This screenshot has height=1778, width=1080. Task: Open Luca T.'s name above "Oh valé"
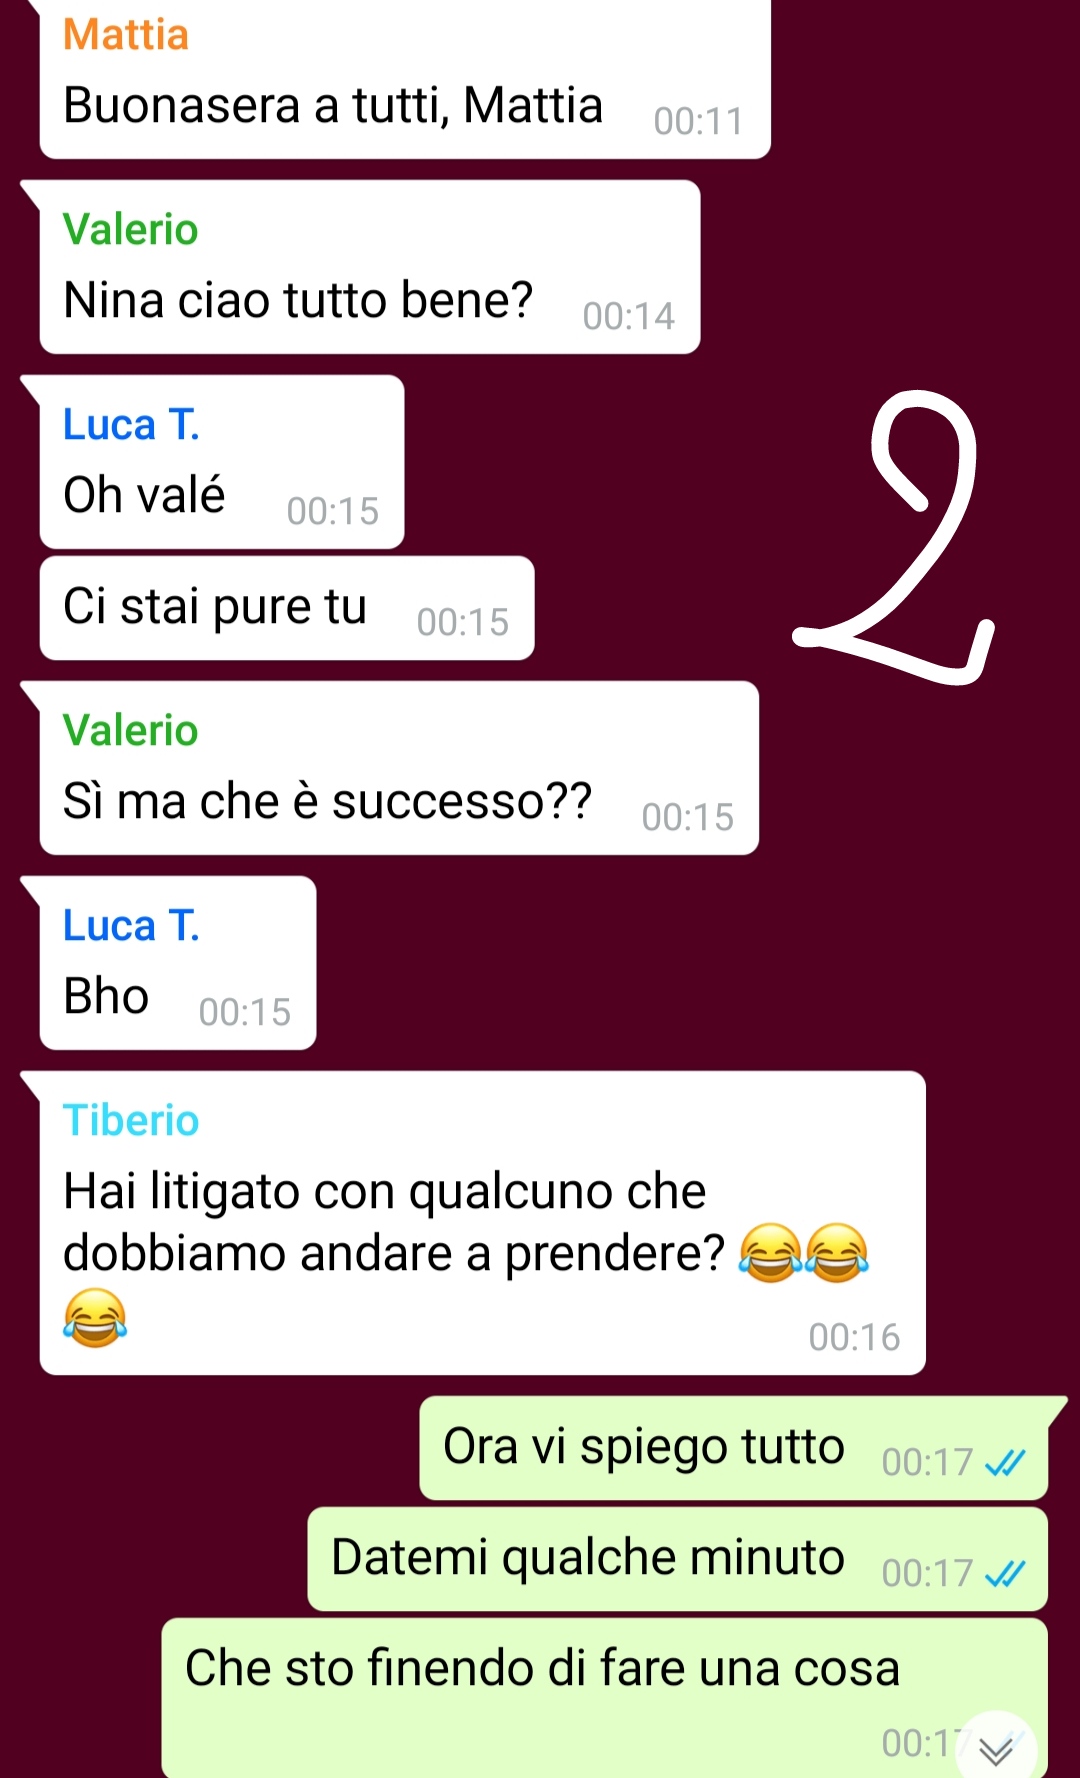pos(131,425)
